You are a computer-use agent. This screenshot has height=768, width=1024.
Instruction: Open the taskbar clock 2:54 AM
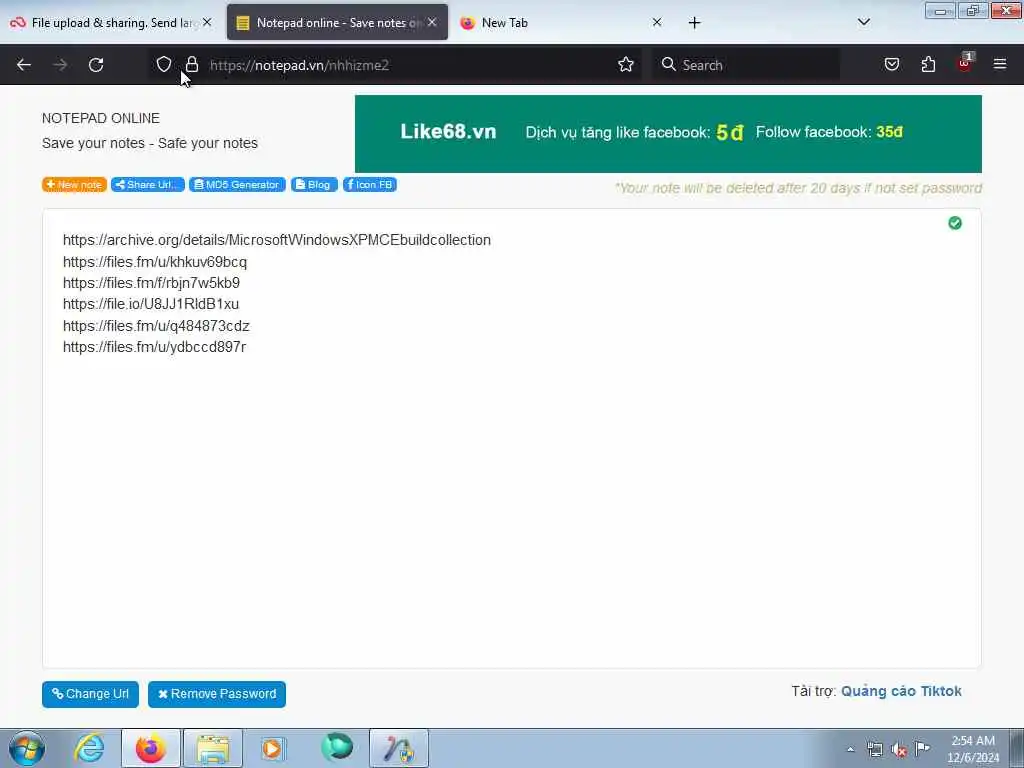coord(973,749)
